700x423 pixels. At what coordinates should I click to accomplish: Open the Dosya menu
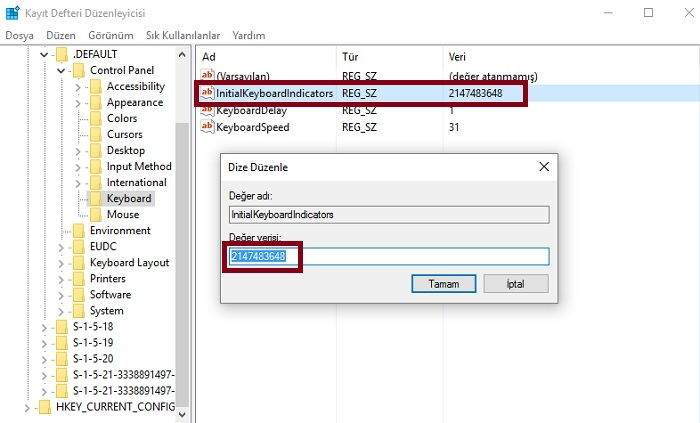point(19,35)
